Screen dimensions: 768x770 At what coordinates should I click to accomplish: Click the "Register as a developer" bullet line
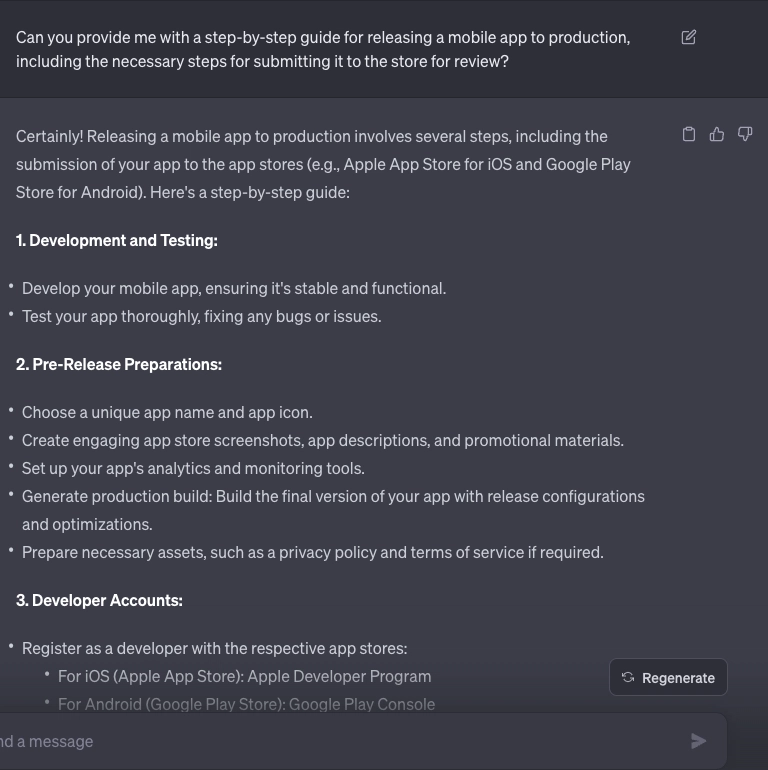click(x=214, y=648)
